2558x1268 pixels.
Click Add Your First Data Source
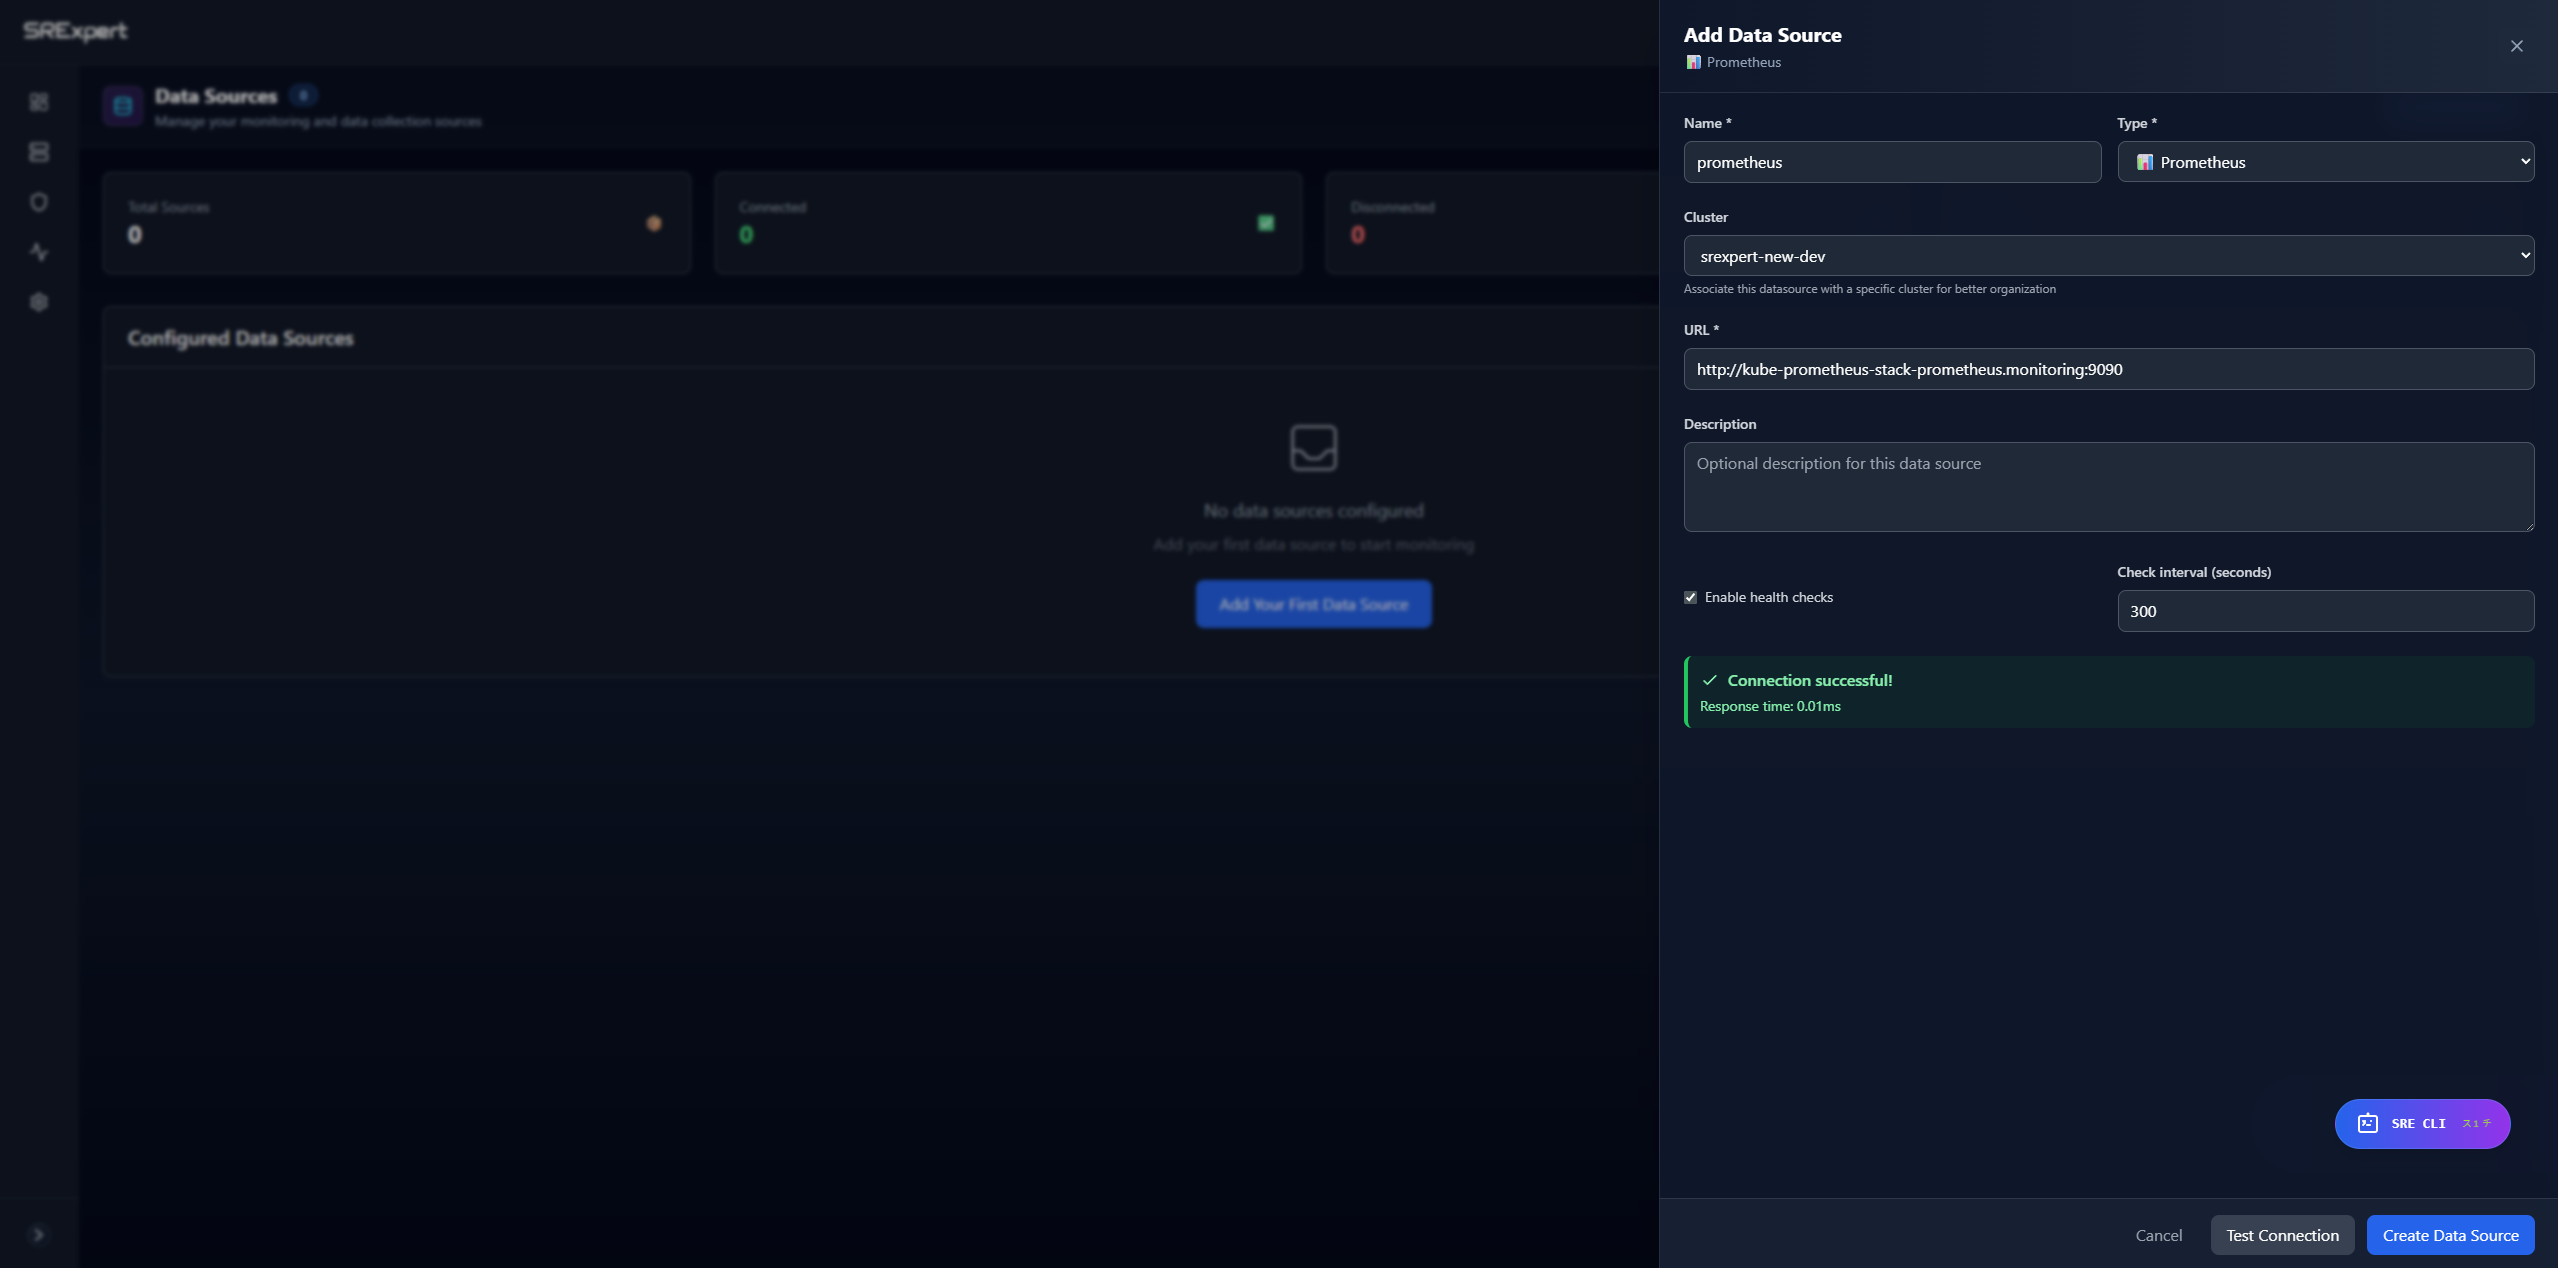(1313, 604)
